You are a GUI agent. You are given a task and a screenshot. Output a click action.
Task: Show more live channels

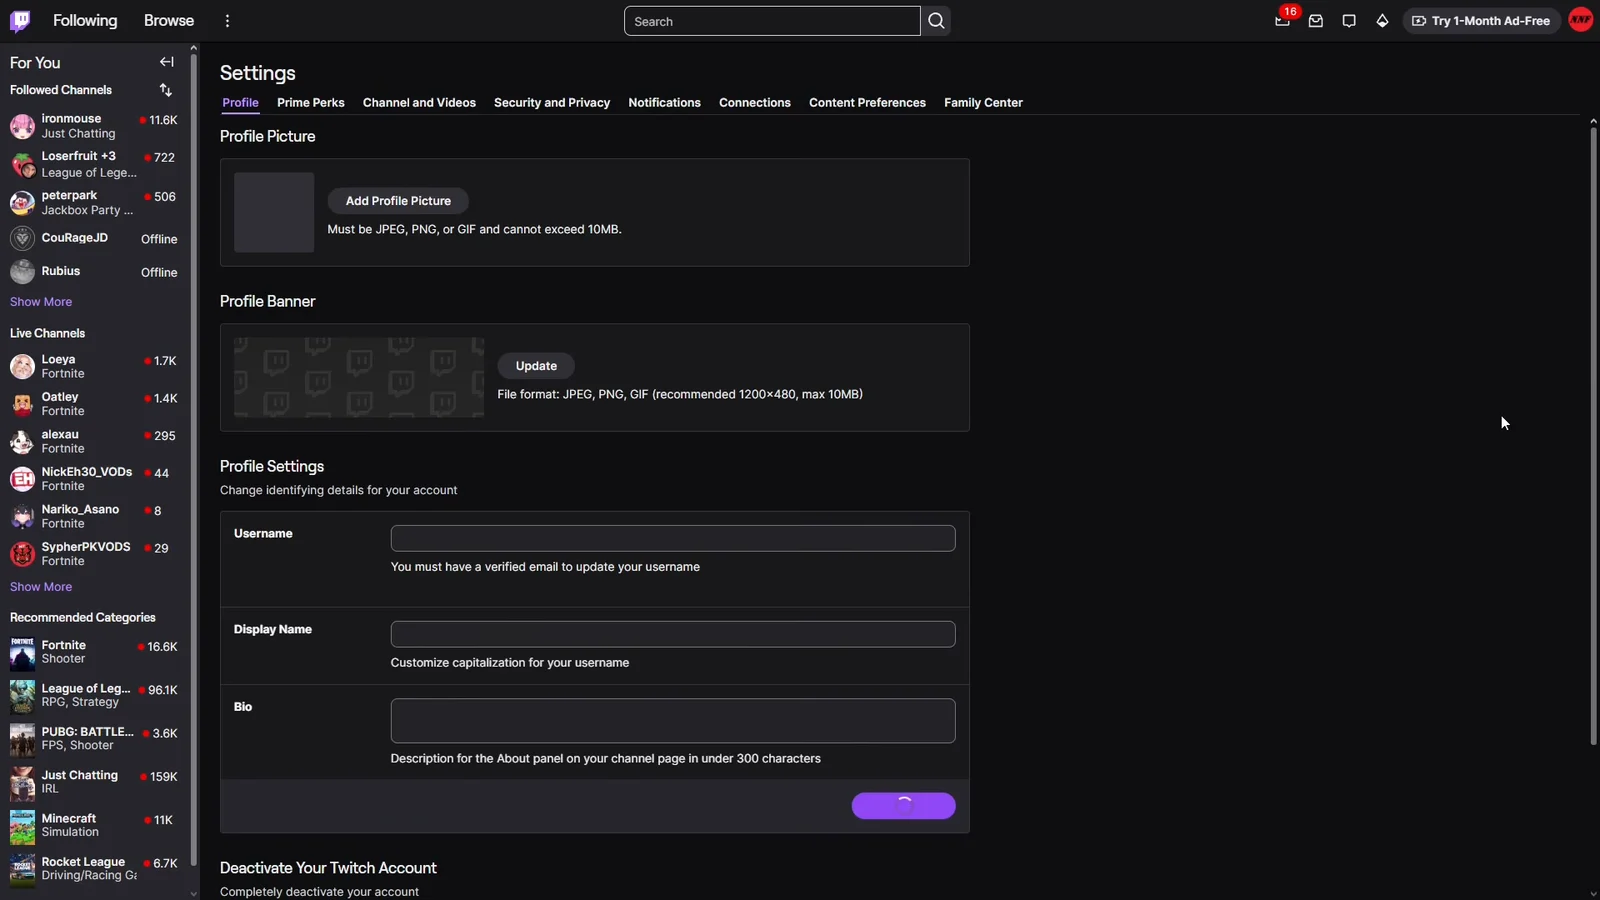pos(41,587)
